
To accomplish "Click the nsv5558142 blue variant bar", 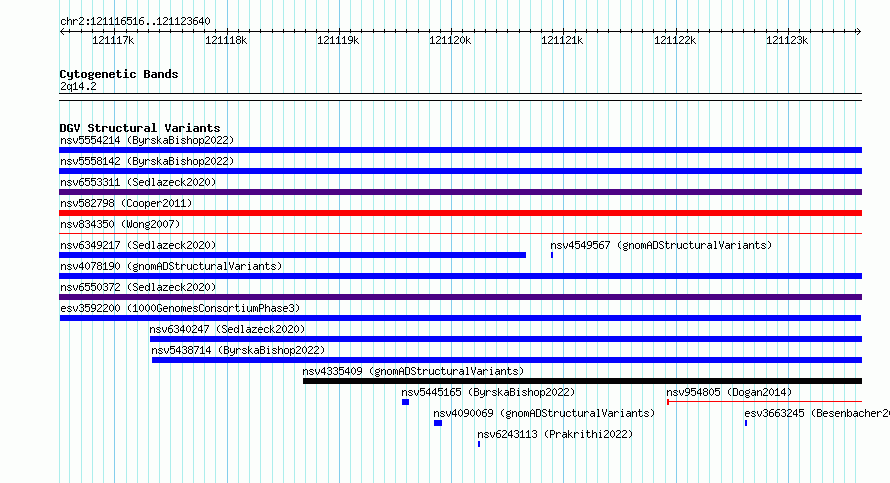I will (460, 171).
